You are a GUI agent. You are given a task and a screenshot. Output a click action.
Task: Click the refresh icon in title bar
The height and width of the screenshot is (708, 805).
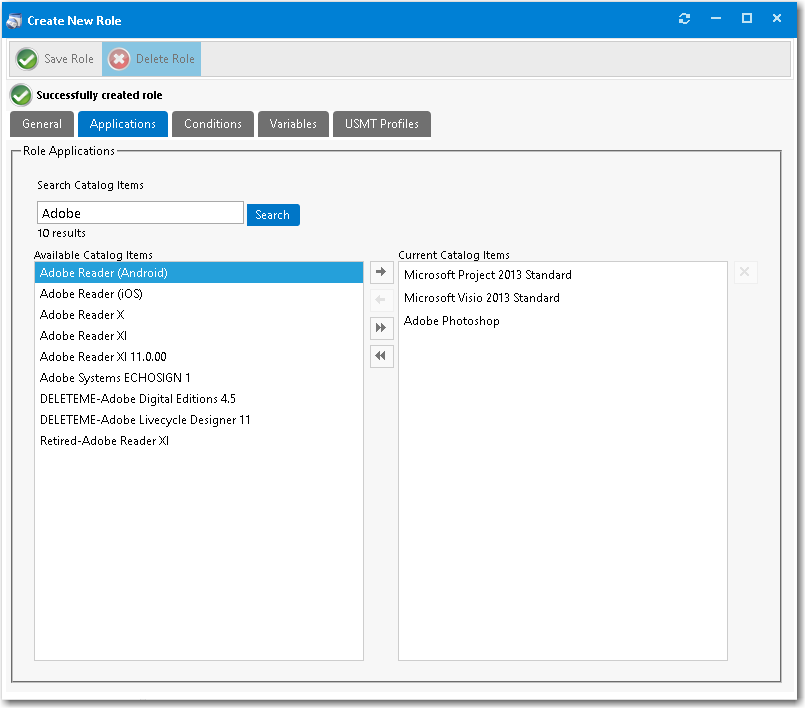684,19
